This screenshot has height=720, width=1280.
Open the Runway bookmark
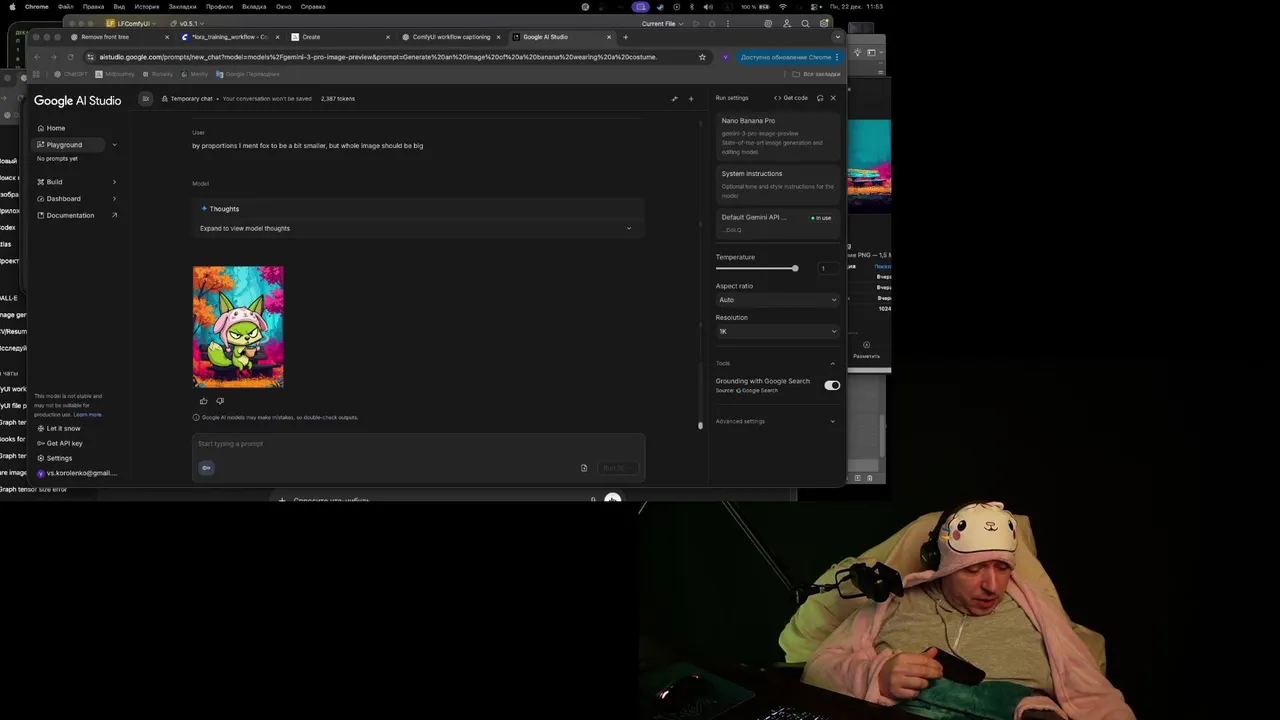coord(158,74)
